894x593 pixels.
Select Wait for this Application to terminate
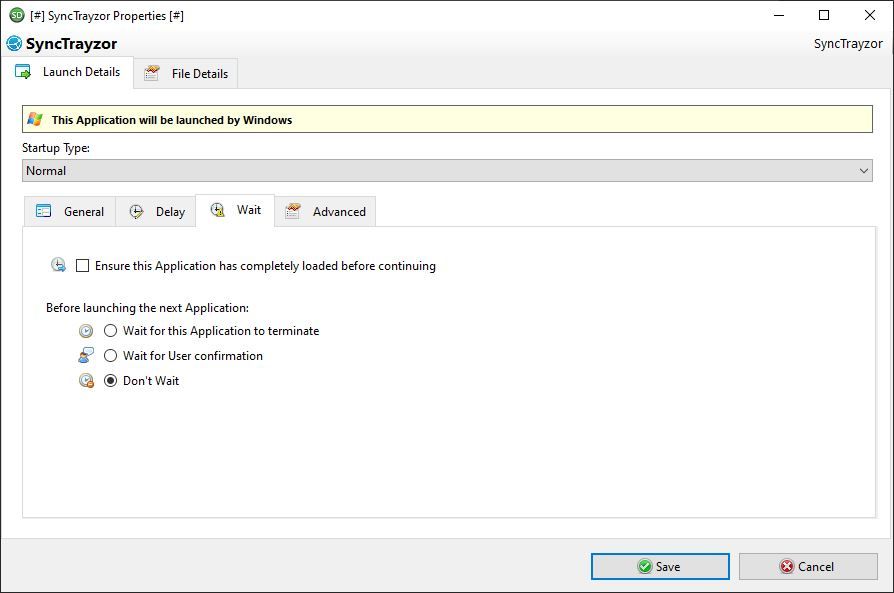[x=110, y=330]
